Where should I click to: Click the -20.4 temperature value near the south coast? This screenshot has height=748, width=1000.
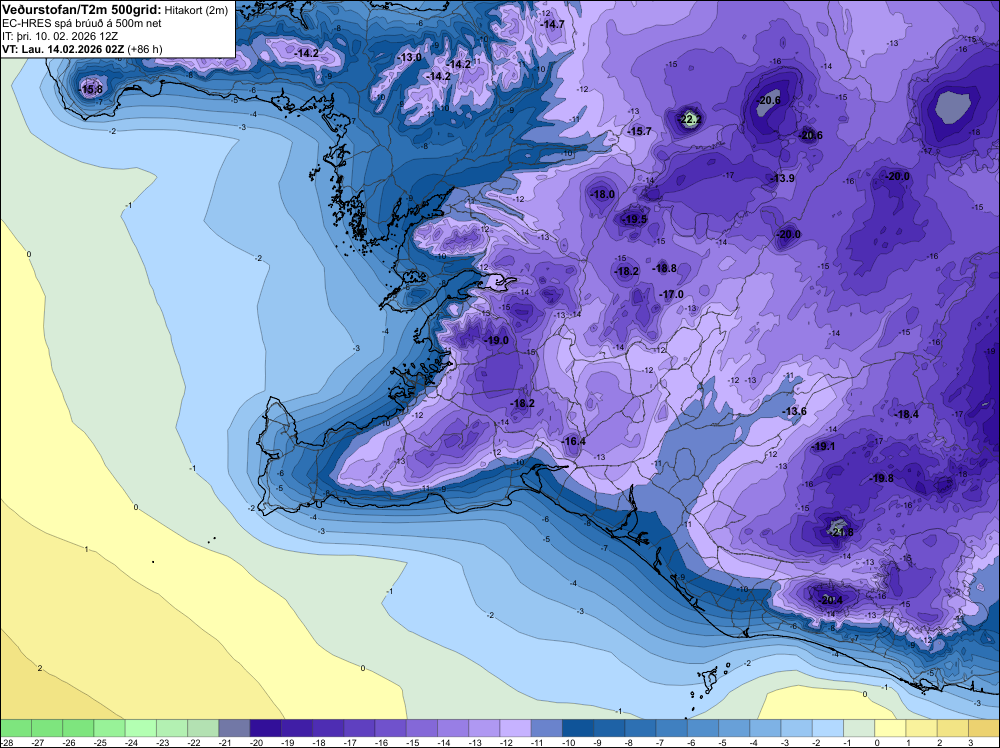tap(831, 600)
